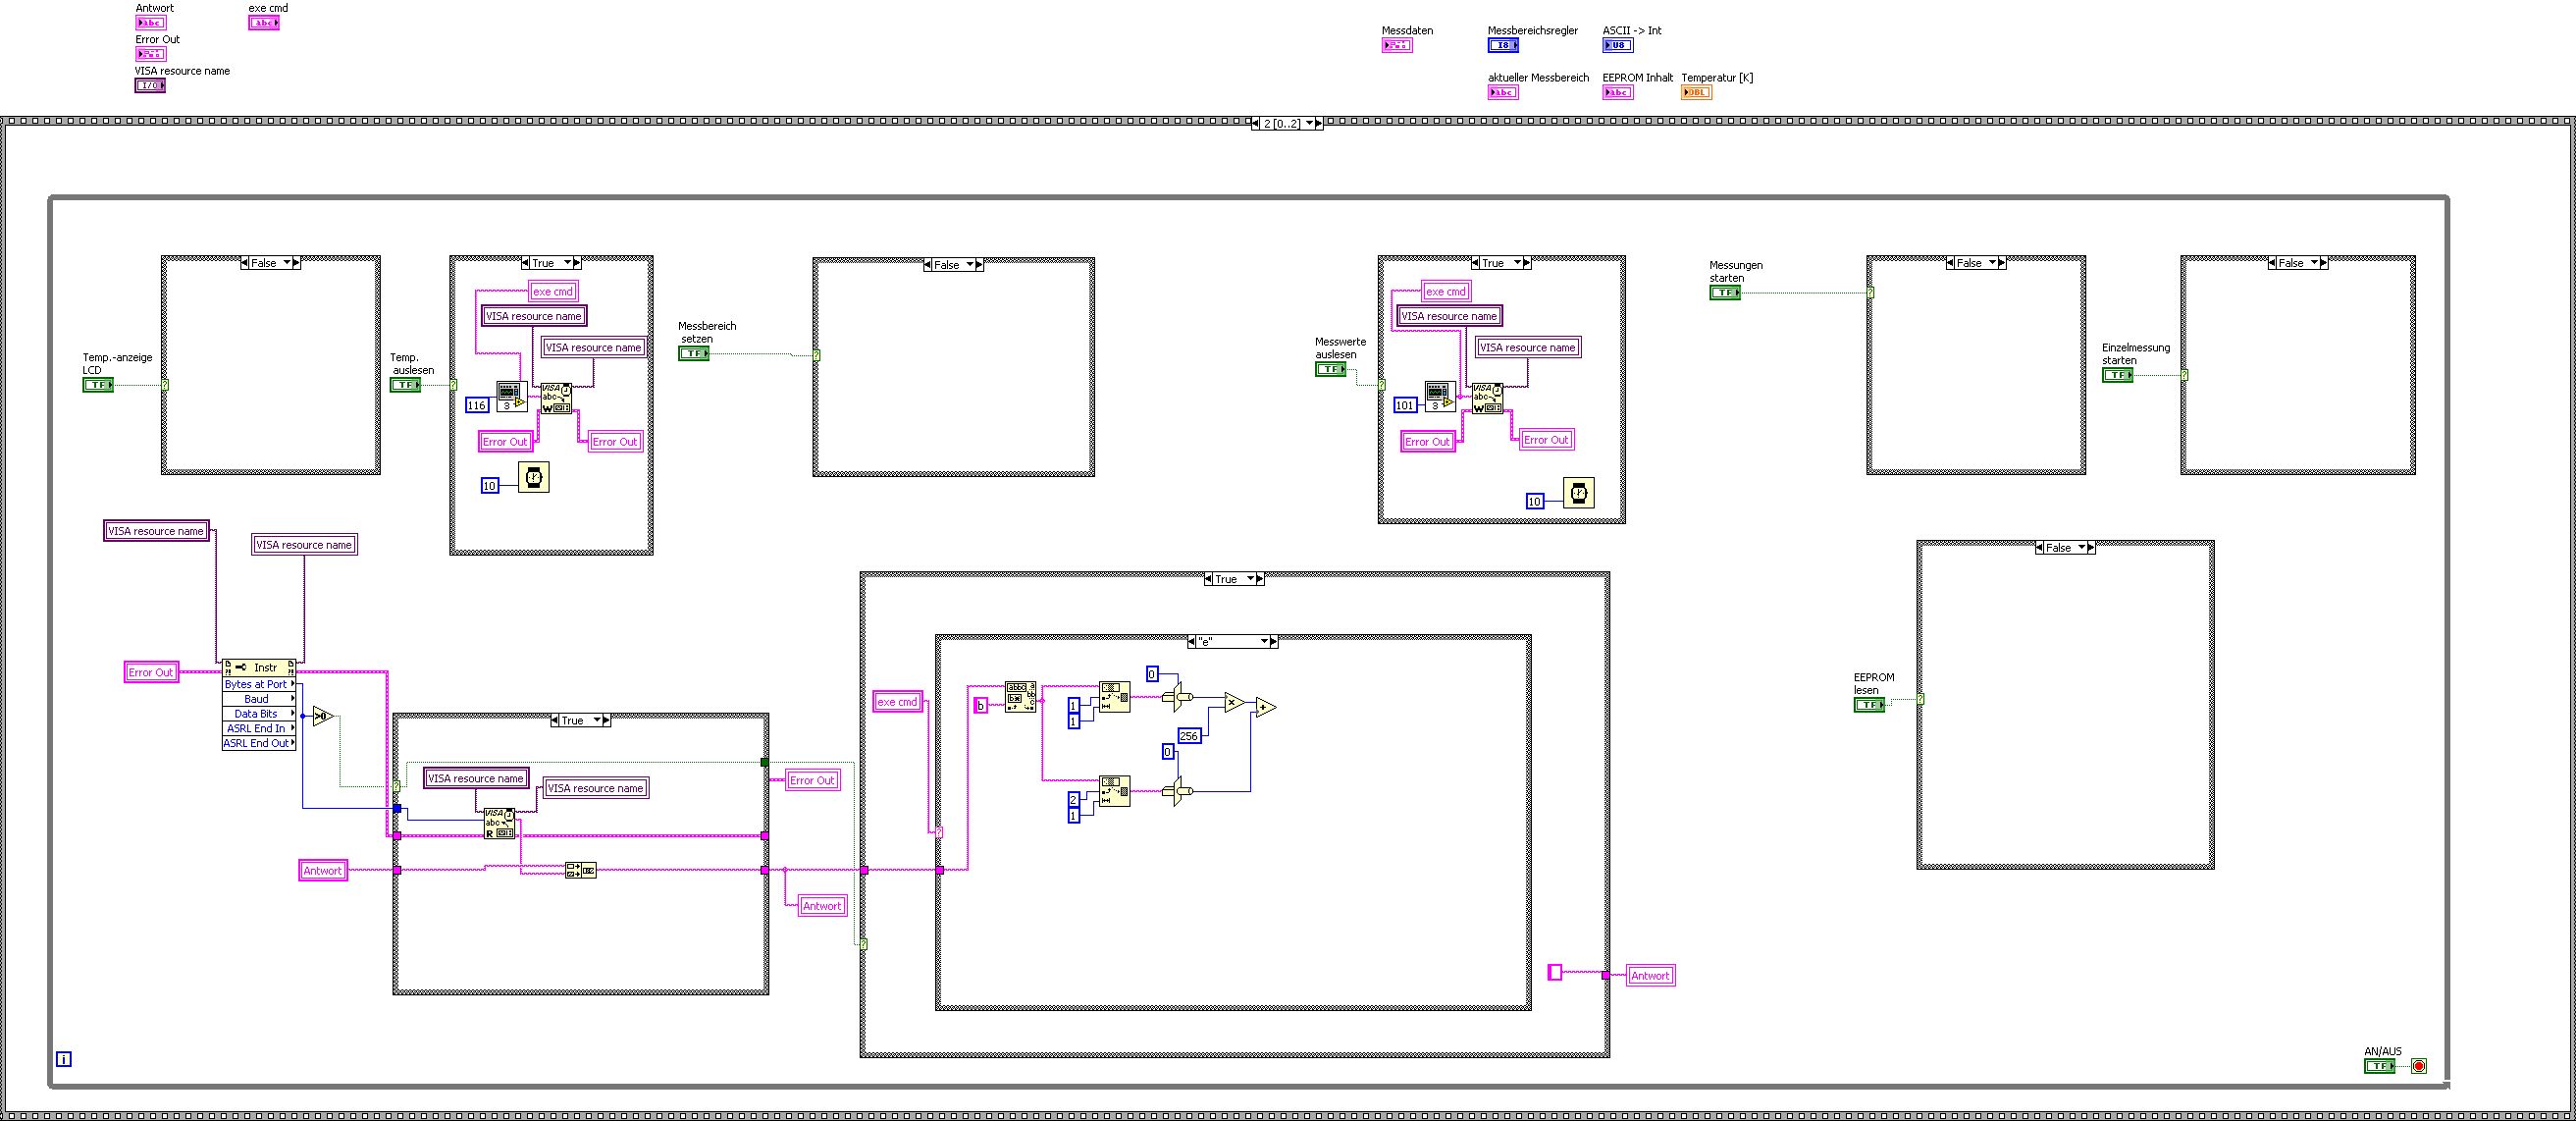Toggle the EEPROM lesen boolean terminal
The width and height of the screenshot is (2576, 1121).
[x=1868, y=705]
